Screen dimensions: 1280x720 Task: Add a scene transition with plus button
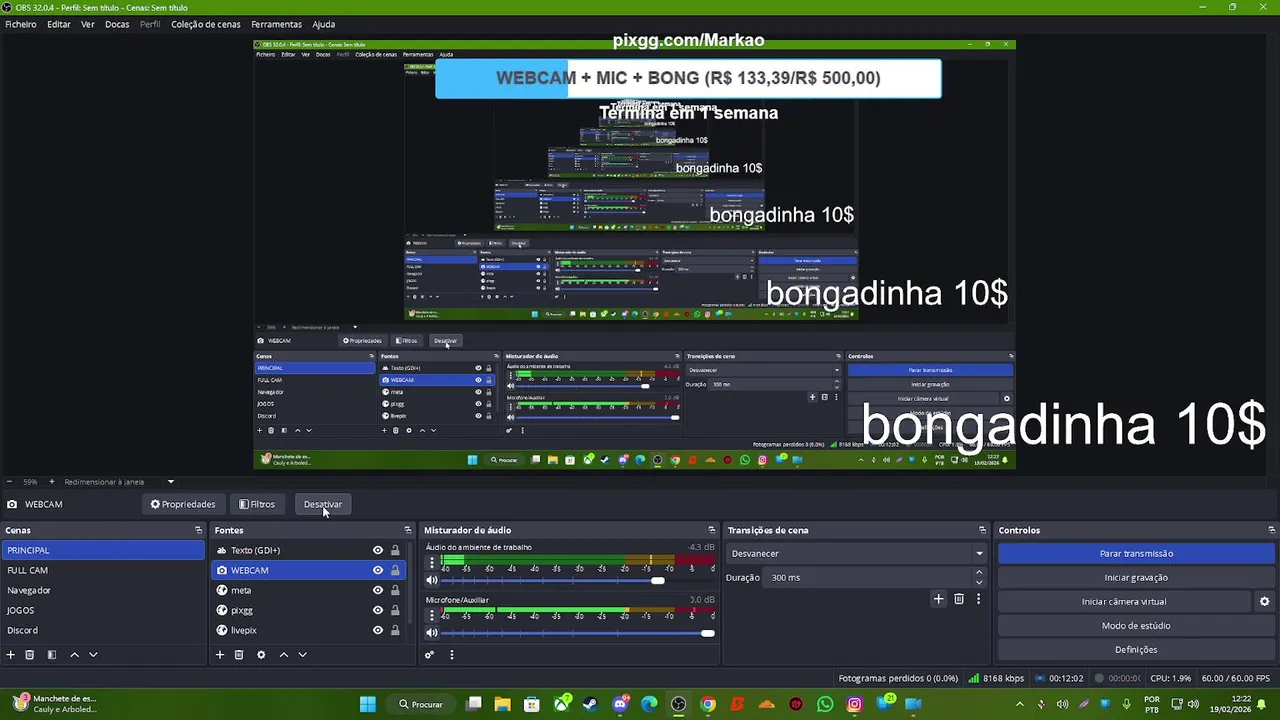pos(938,599)
